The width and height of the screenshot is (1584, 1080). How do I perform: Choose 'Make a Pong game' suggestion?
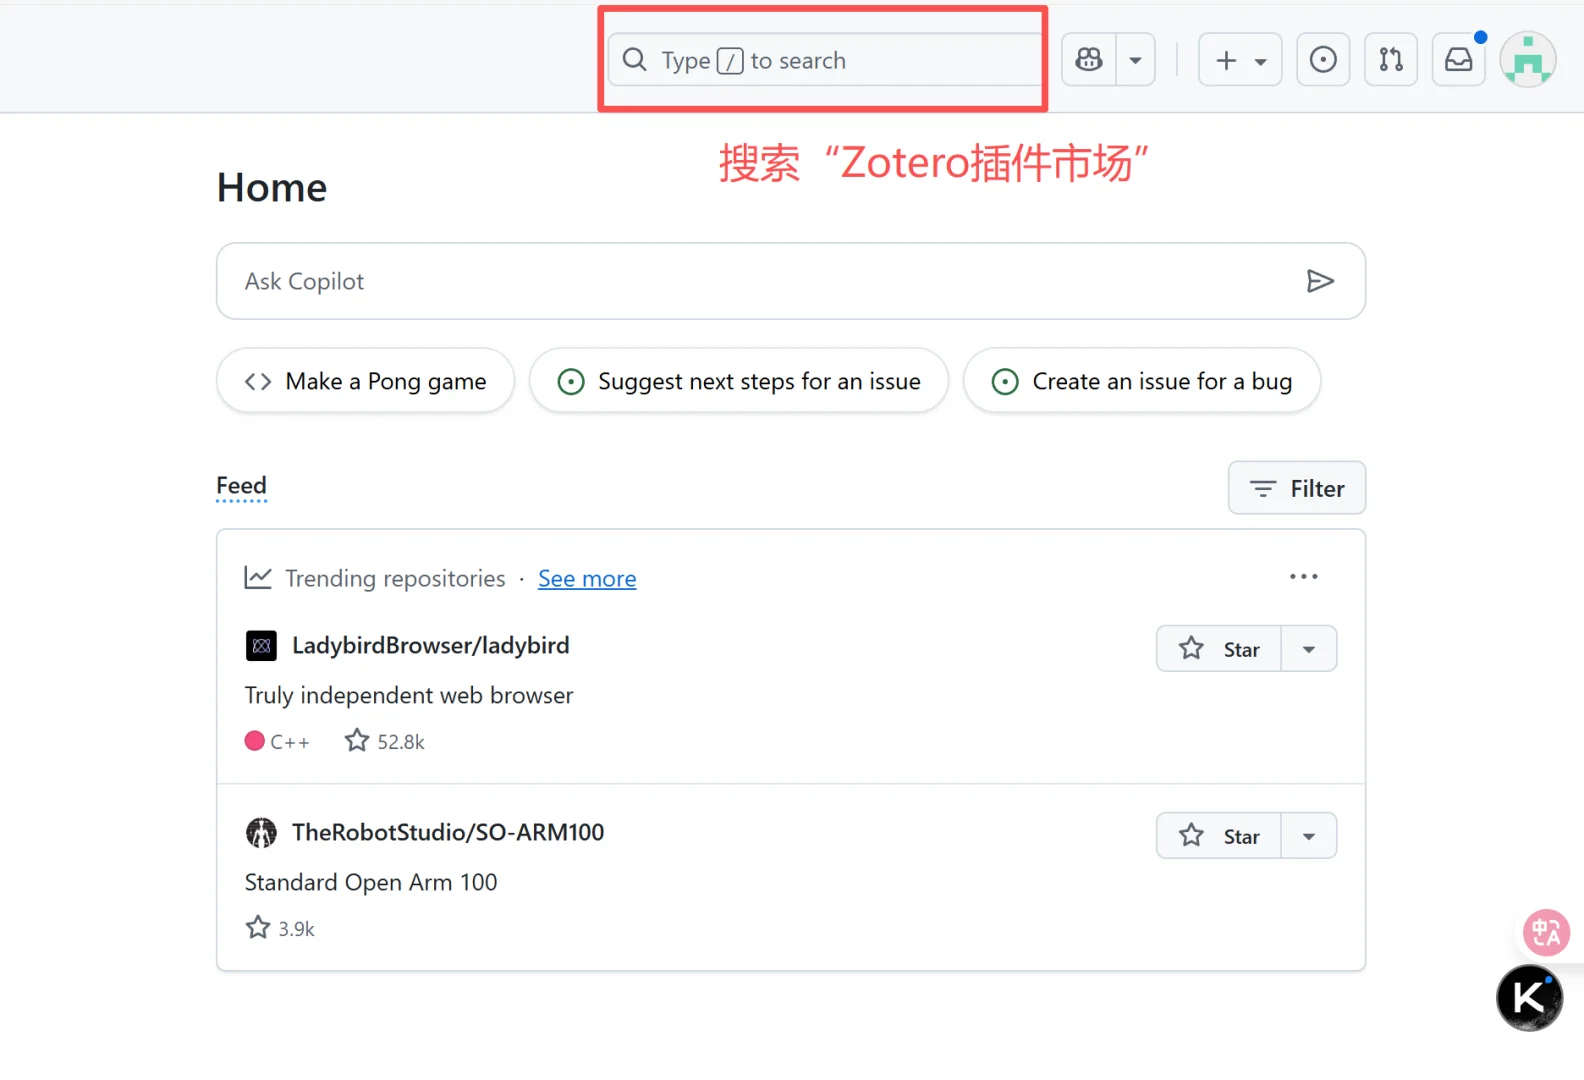(365, 381)
